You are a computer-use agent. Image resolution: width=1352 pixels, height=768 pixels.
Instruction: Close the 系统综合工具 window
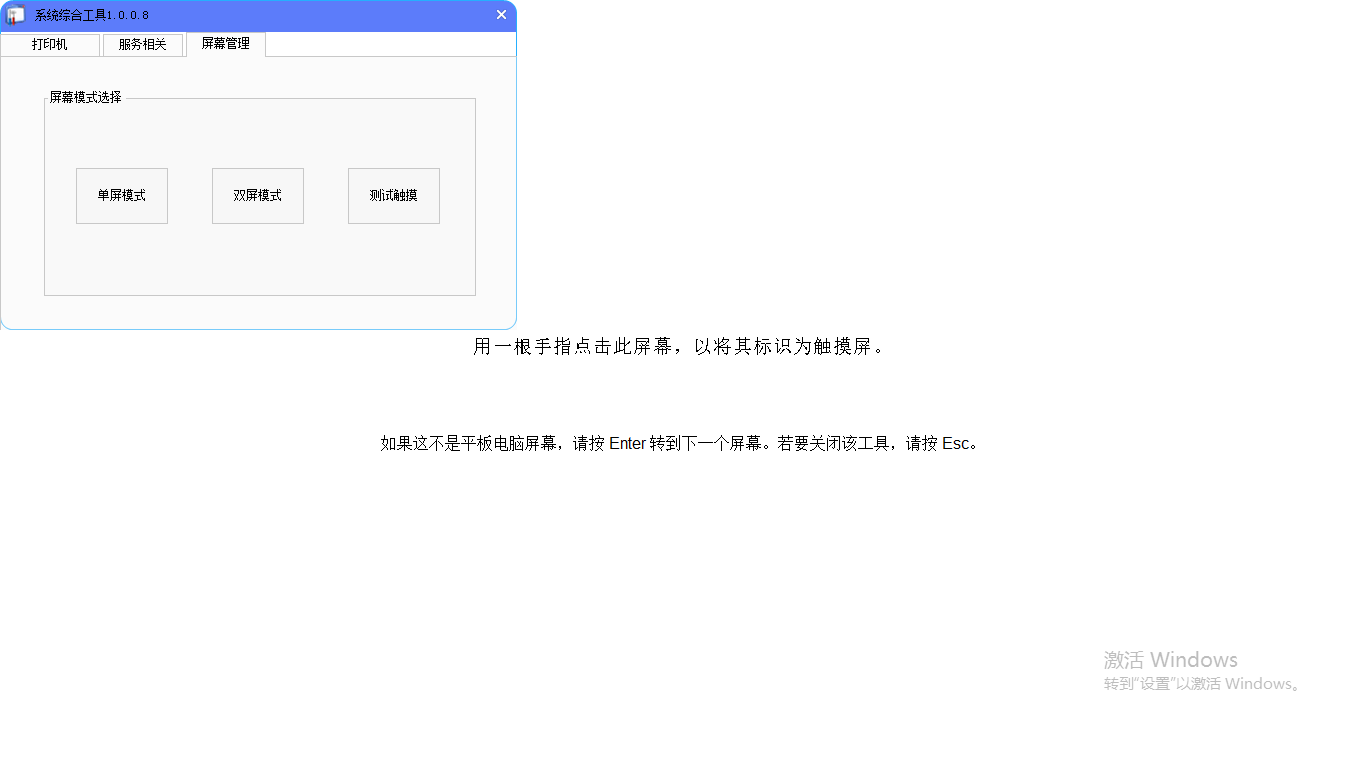(x=502, y=15)
